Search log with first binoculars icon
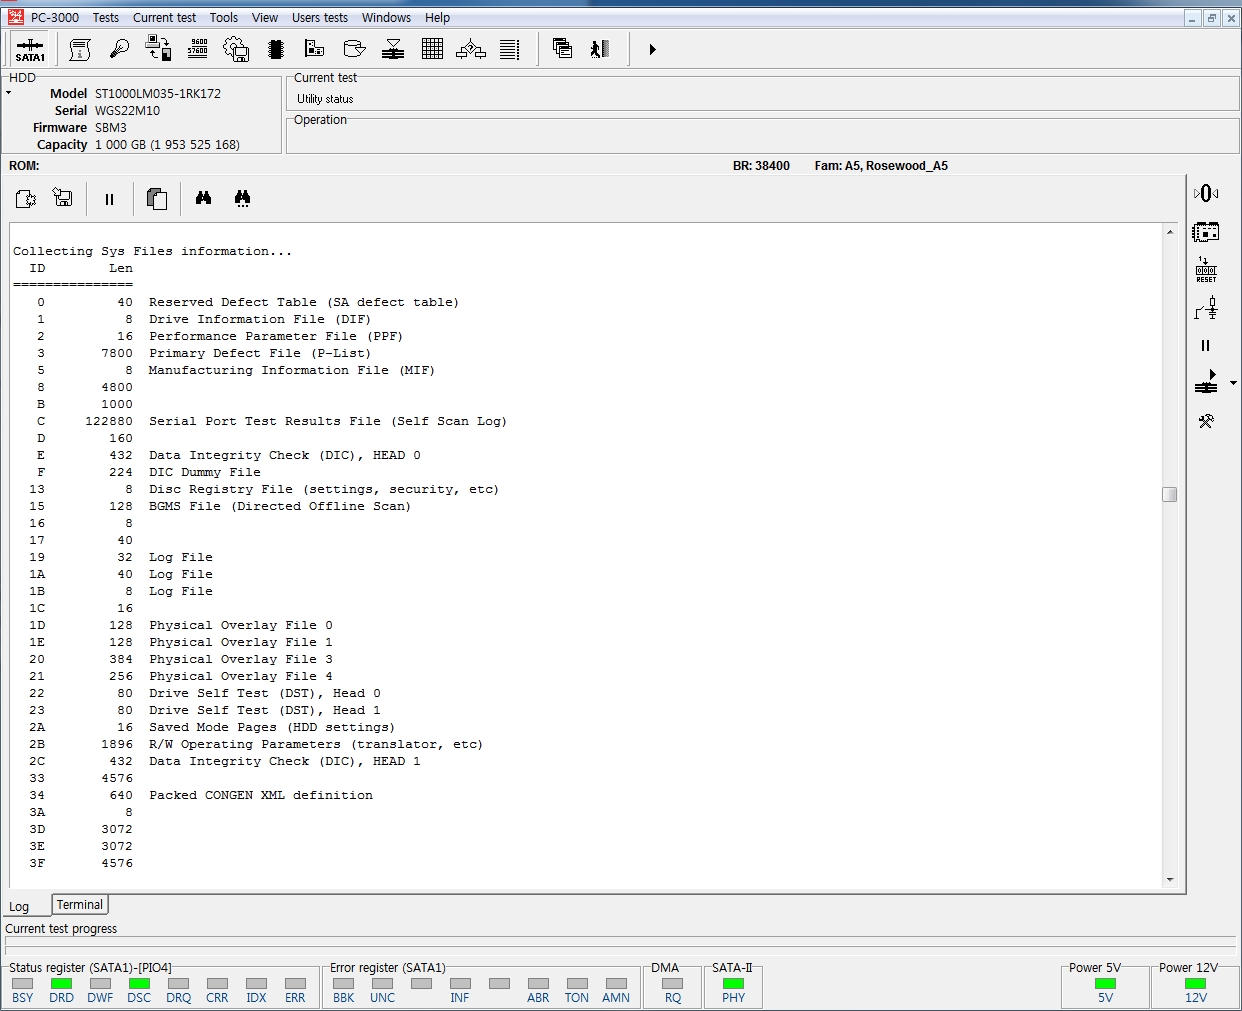This screenshot has height=1011, width=1242. pos(203,198)
